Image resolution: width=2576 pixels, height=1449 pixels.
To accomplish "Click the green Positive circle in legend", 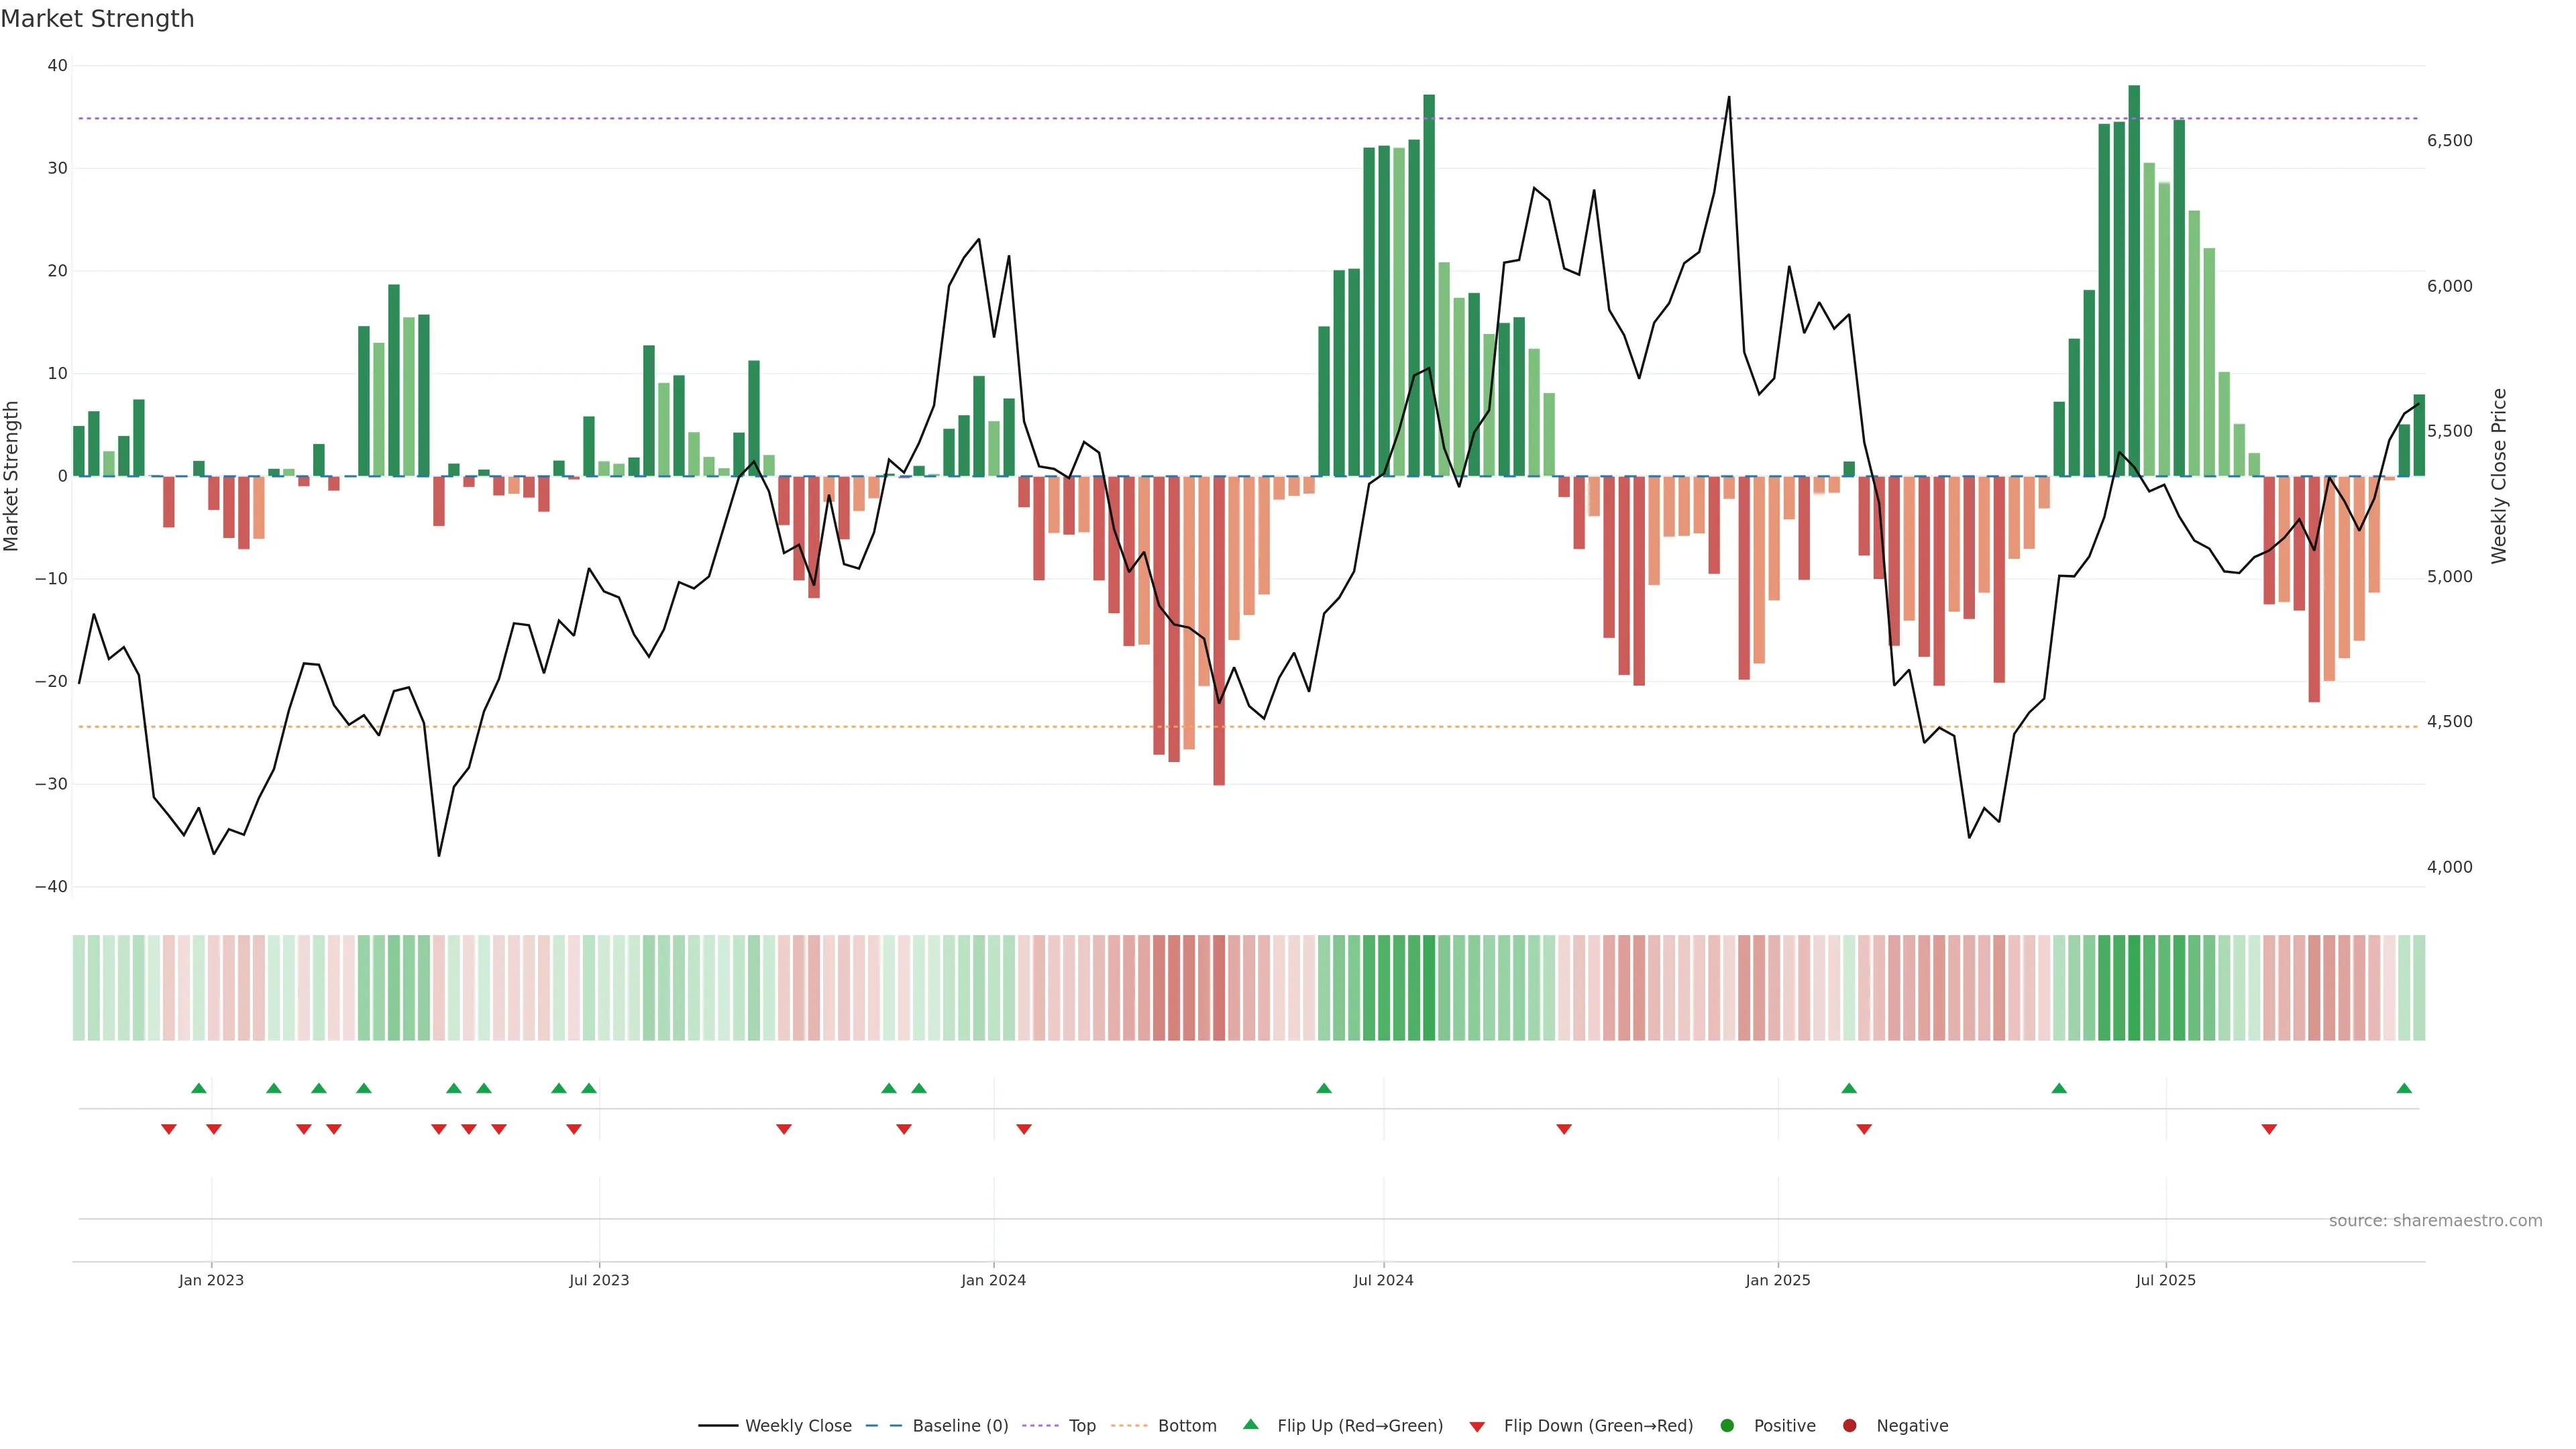I will click(x=1727, y=1426).
